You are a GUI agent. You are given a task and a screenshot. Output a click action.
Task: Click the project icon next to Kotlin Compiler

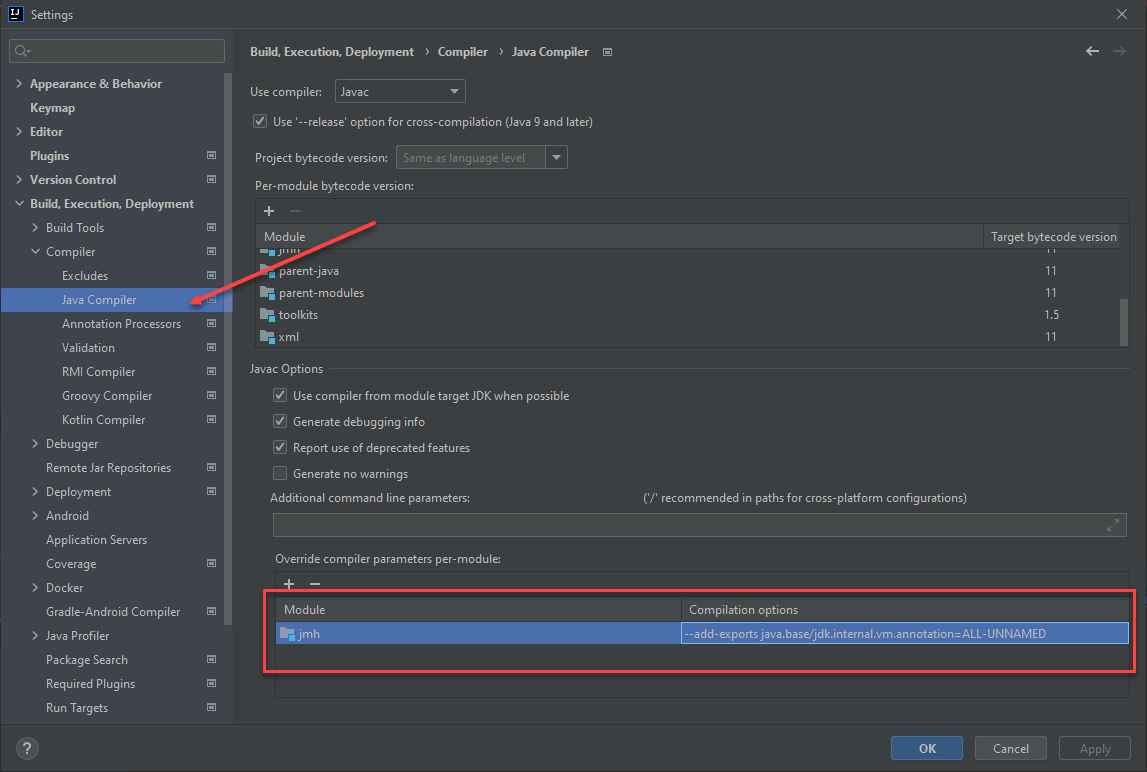tap(211, 419)
